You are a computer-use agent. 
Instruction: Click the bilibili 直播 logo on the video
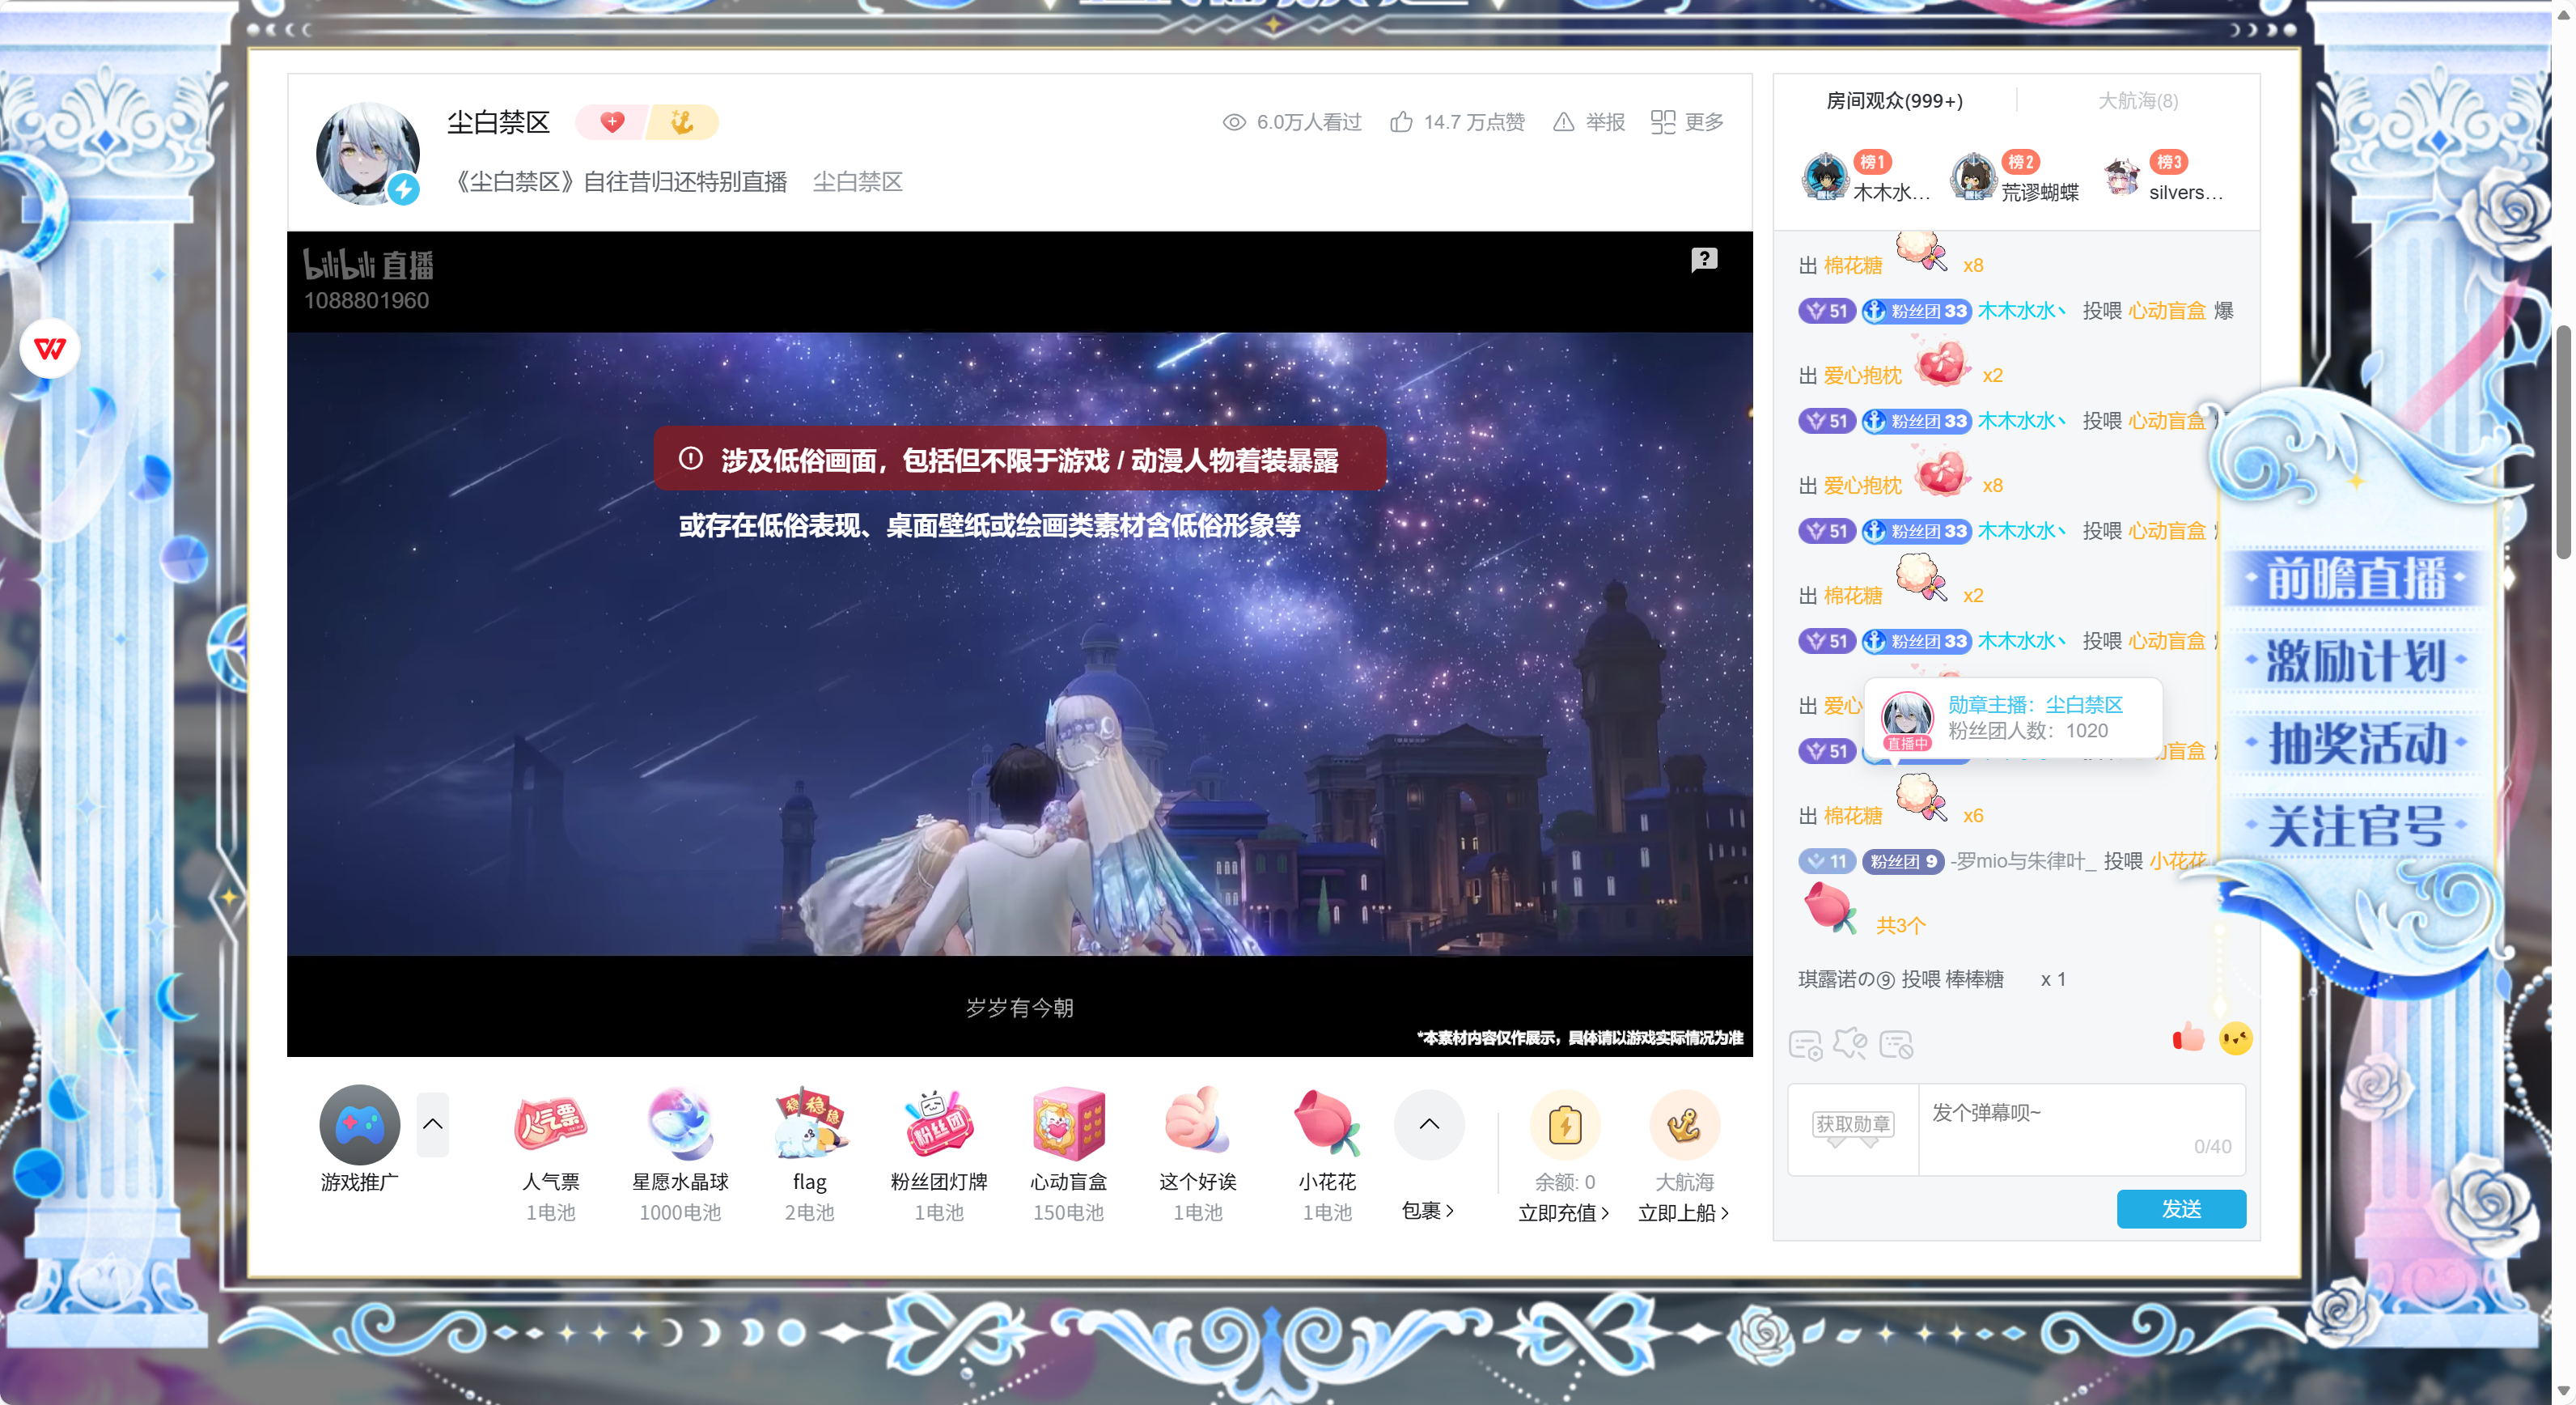pos(368,265)
